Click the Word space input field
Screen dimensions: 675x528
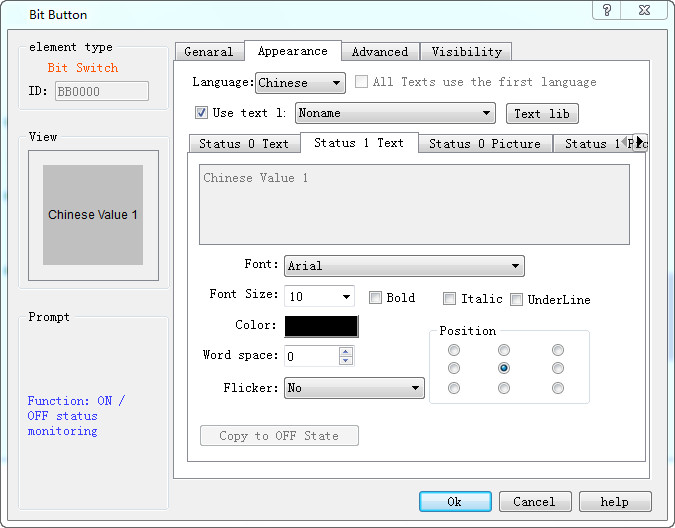(x=312, y=356)
